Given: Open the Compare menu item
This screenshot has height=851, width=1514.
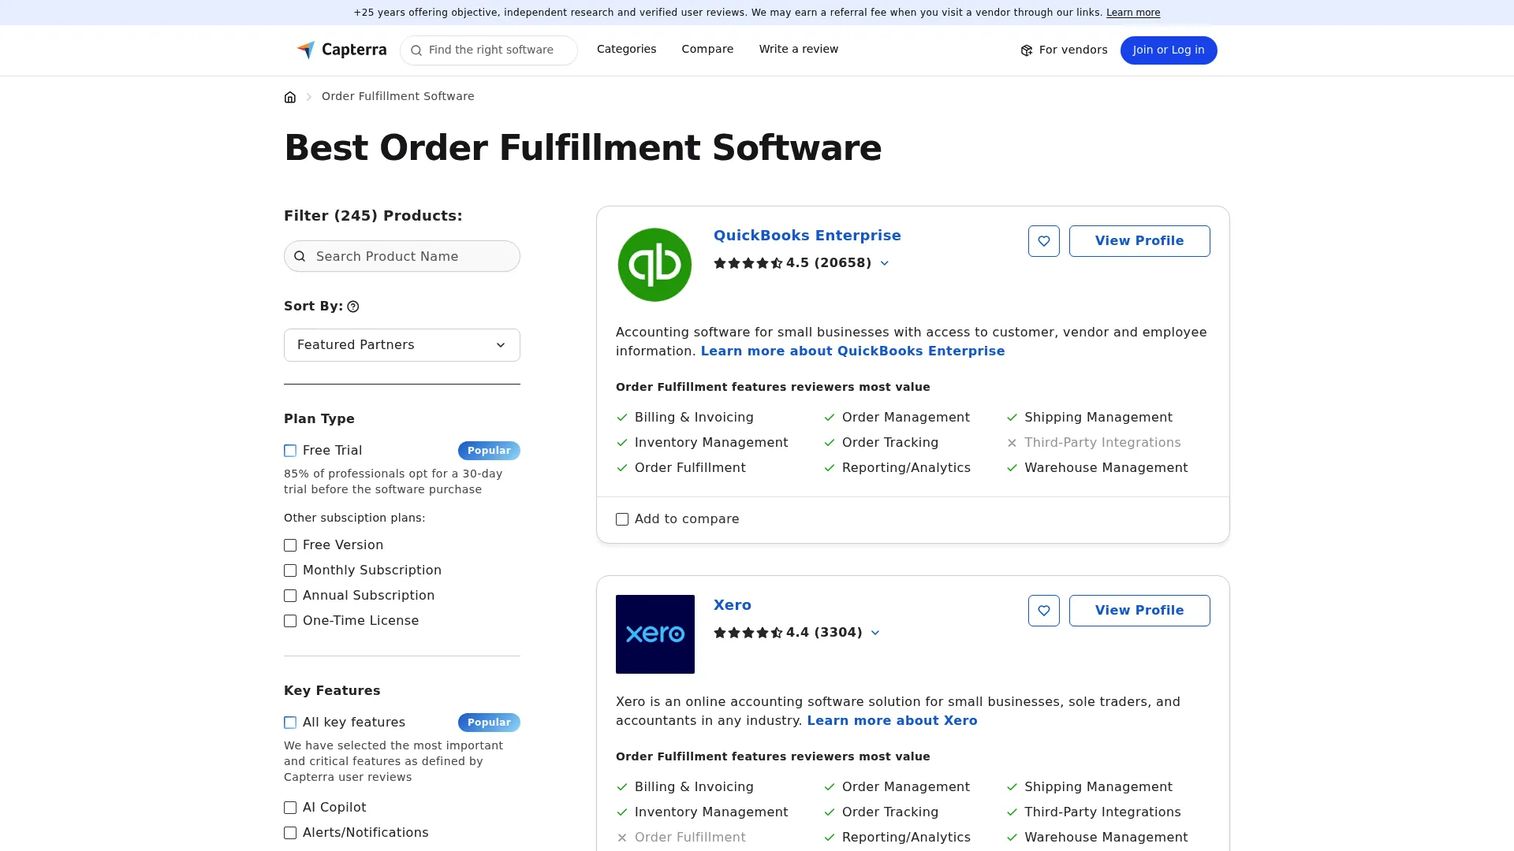Looking at the screenshot, I should click(707, 49).
